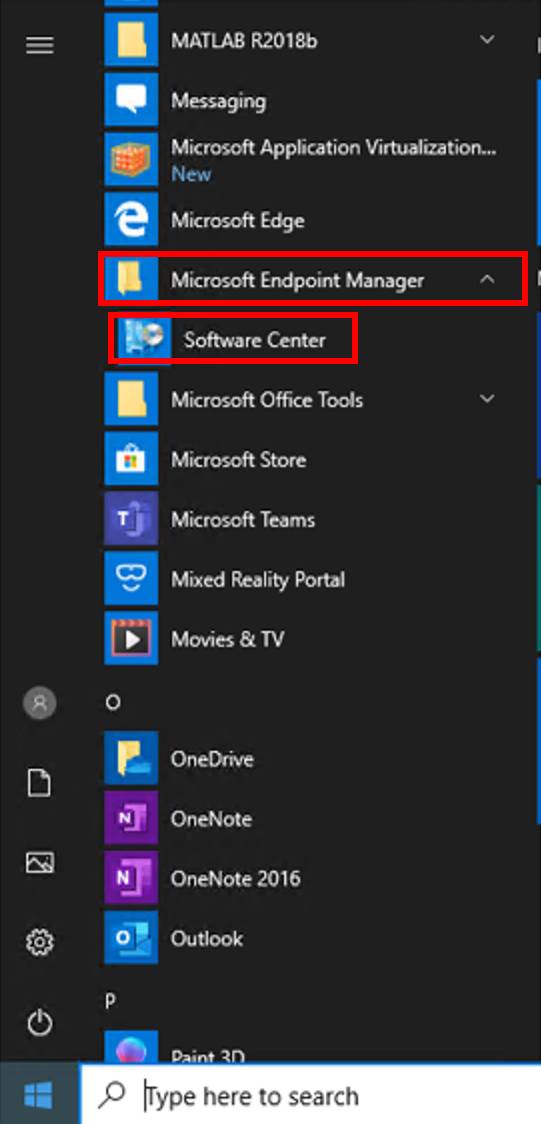This screenshot has width=541, height=1124.
Task: Click the Microsoft Office Tools folder icon
Action: (x=131, y=399)
